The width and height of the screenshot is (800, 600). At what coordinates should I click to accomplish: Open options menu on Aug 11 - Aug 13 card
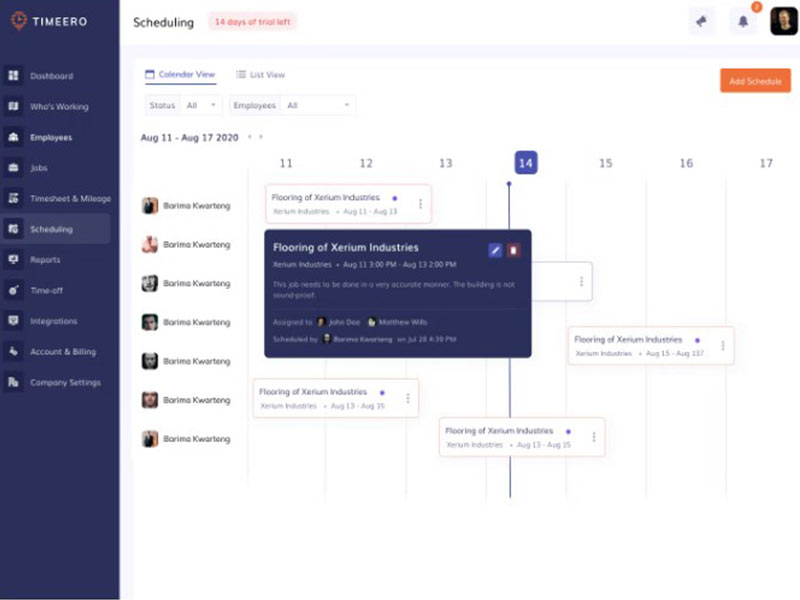click(x=420, y=204)
